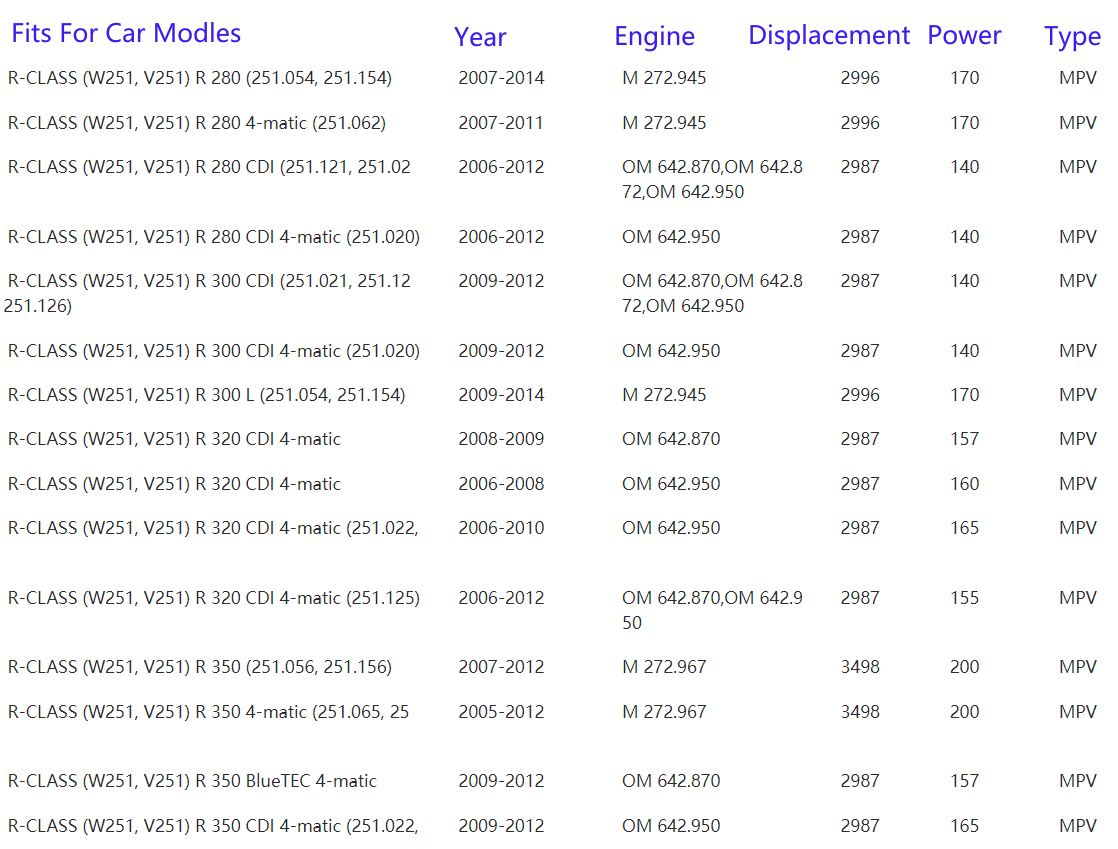Click the year range 2007-2011
This screenshot has height=849, width=1118.
click(x=501, y=123)
